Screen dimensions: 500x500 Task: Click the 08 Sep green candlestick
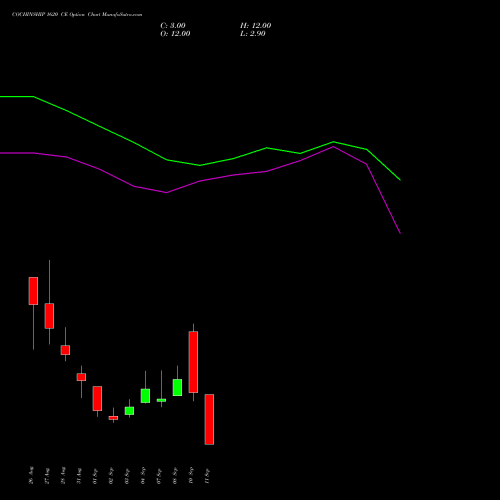click(x=177, y=387)
